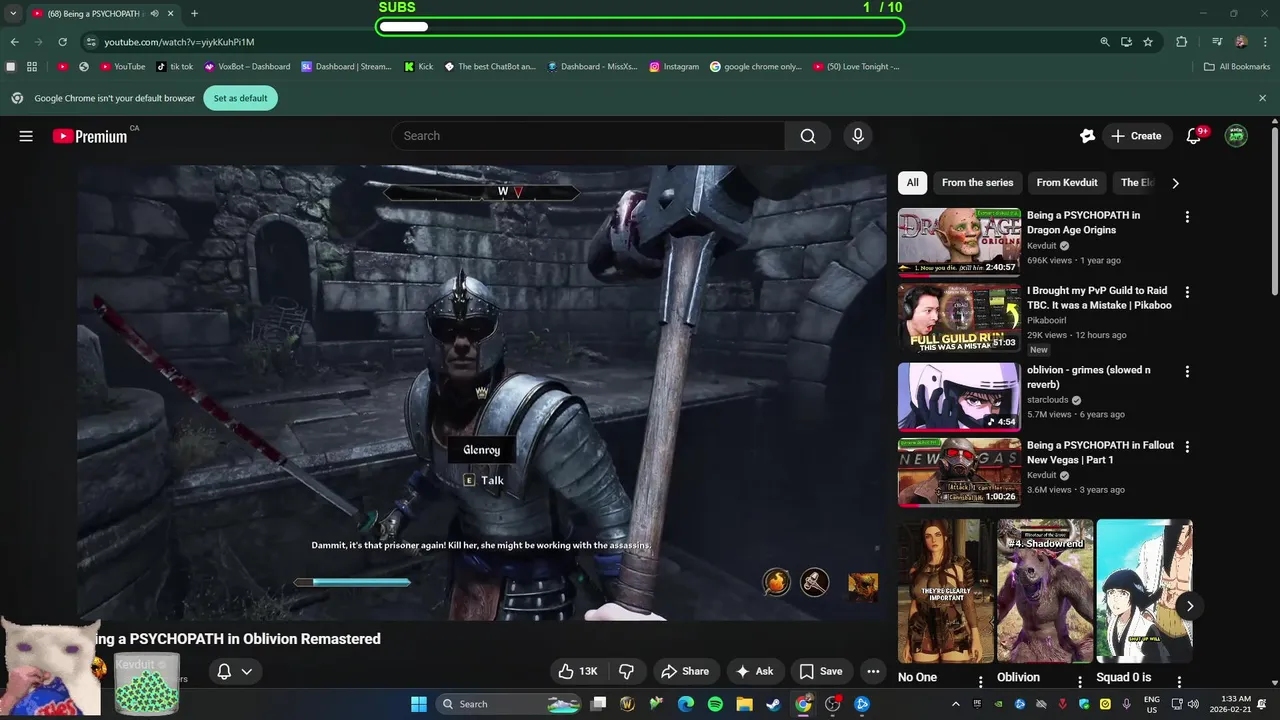This screenshot has height=720, width=1280.
Task: Open the Pikaboo PvP Guild video title
Action: click(x=1098, y=298)
